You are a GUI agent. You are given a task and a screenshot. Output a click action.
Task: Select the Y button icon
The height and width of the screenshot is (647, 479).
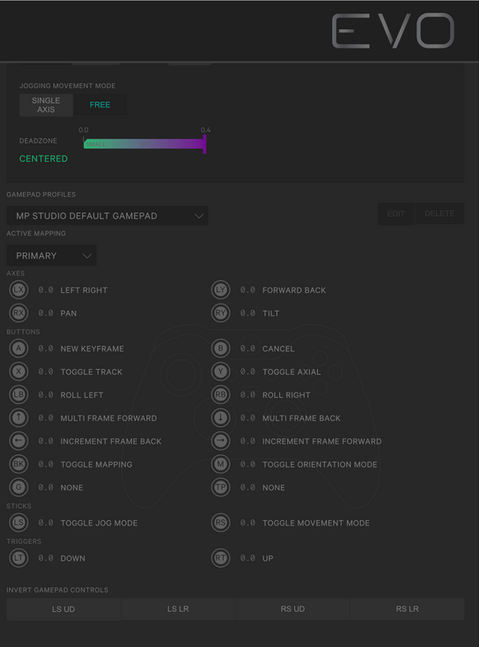221,371
